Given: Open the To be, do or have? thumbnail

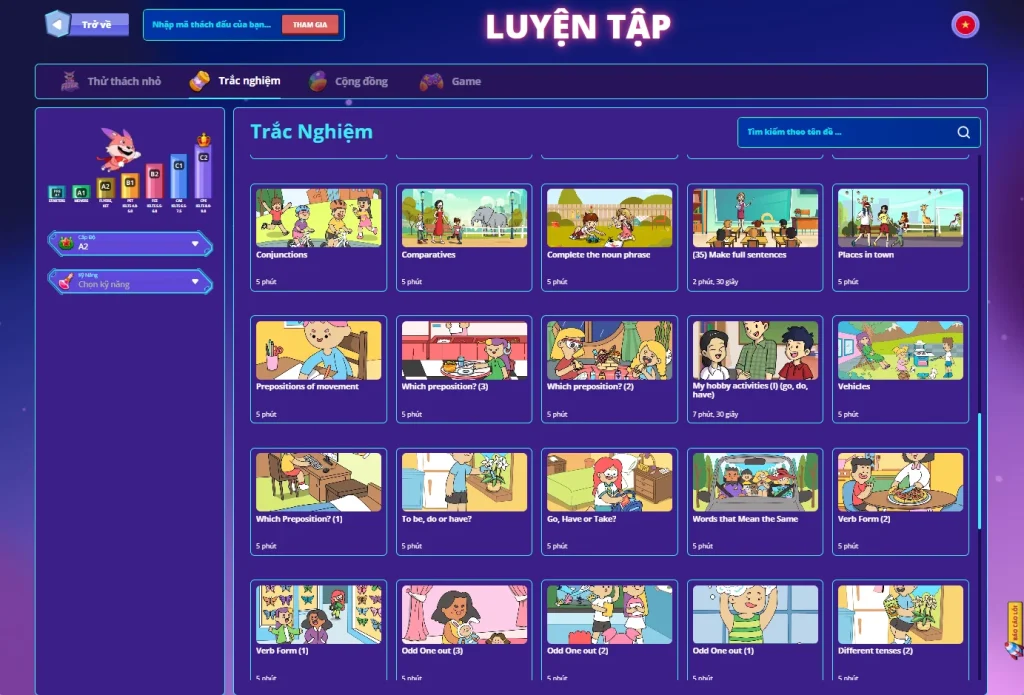Looking at the screenshot, I should [464, 482].
